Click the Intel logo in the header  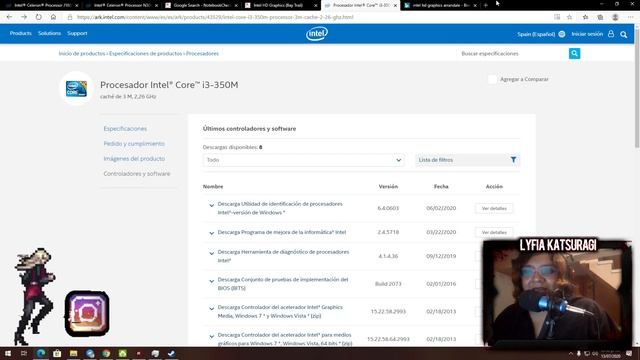317,33
